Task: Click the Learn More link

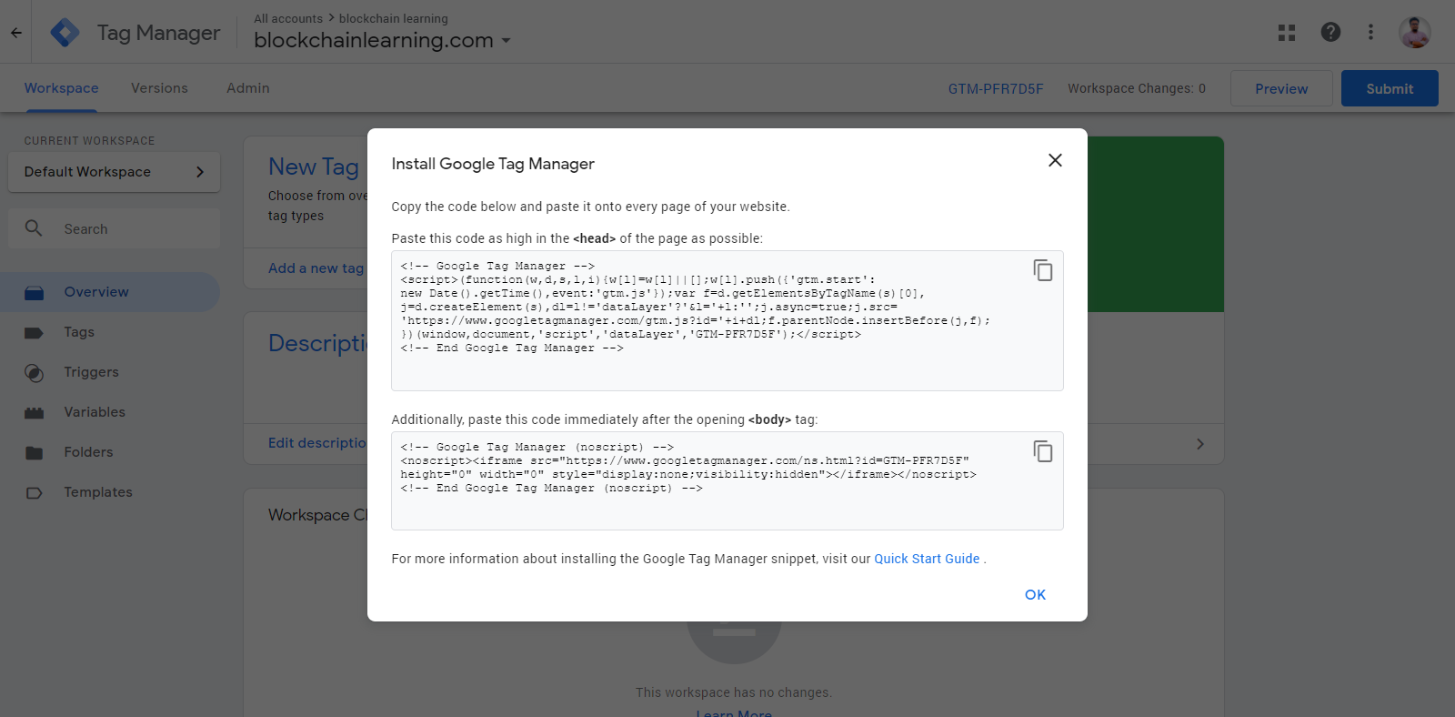Action: pyautogui.click(x=733, y=712)
